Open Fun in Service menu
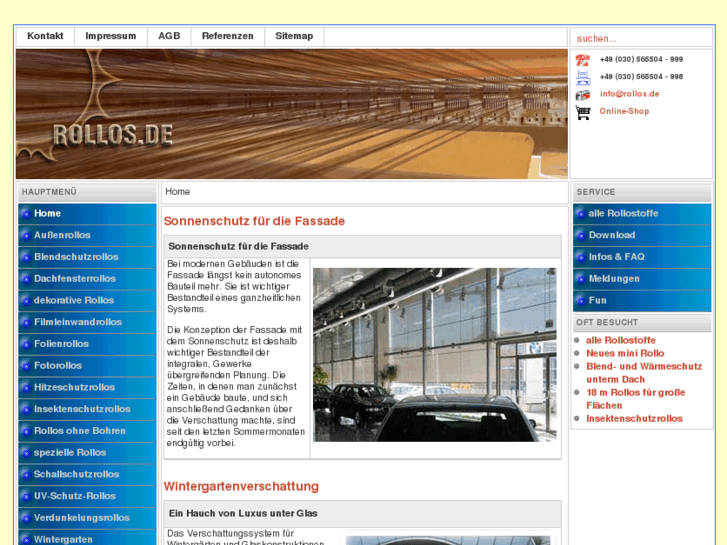 click(642, 301)
